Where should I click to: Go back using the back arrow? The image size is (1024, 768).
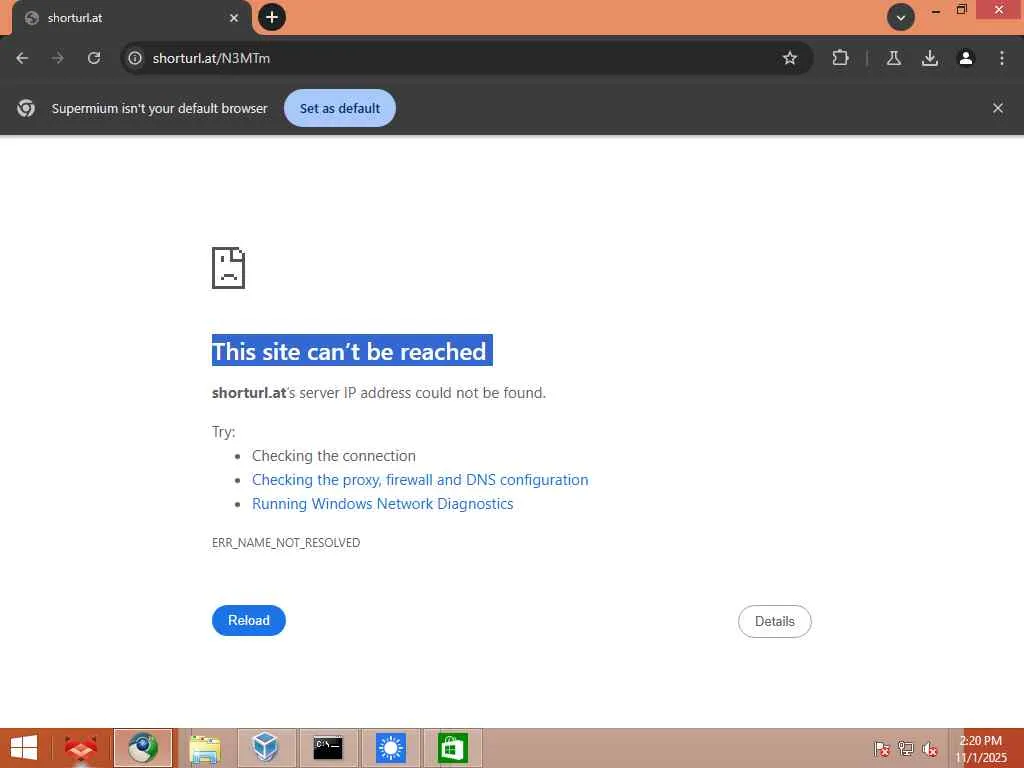(22, 58)
